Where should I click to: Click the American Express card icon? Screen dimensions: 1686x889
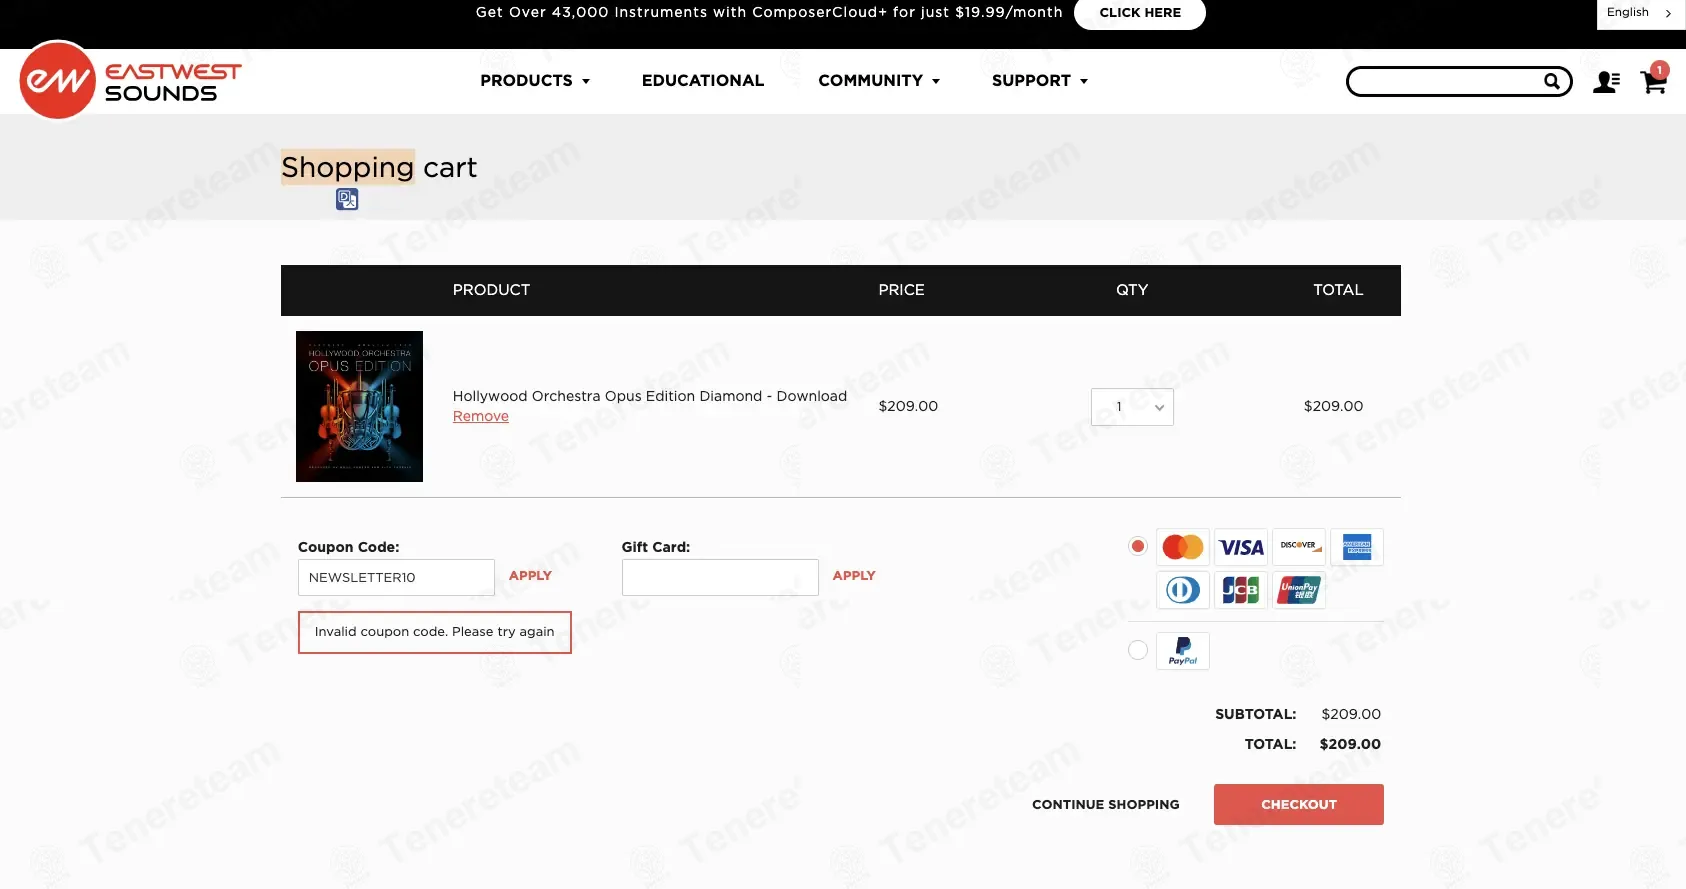click(x=1357, y=547)
